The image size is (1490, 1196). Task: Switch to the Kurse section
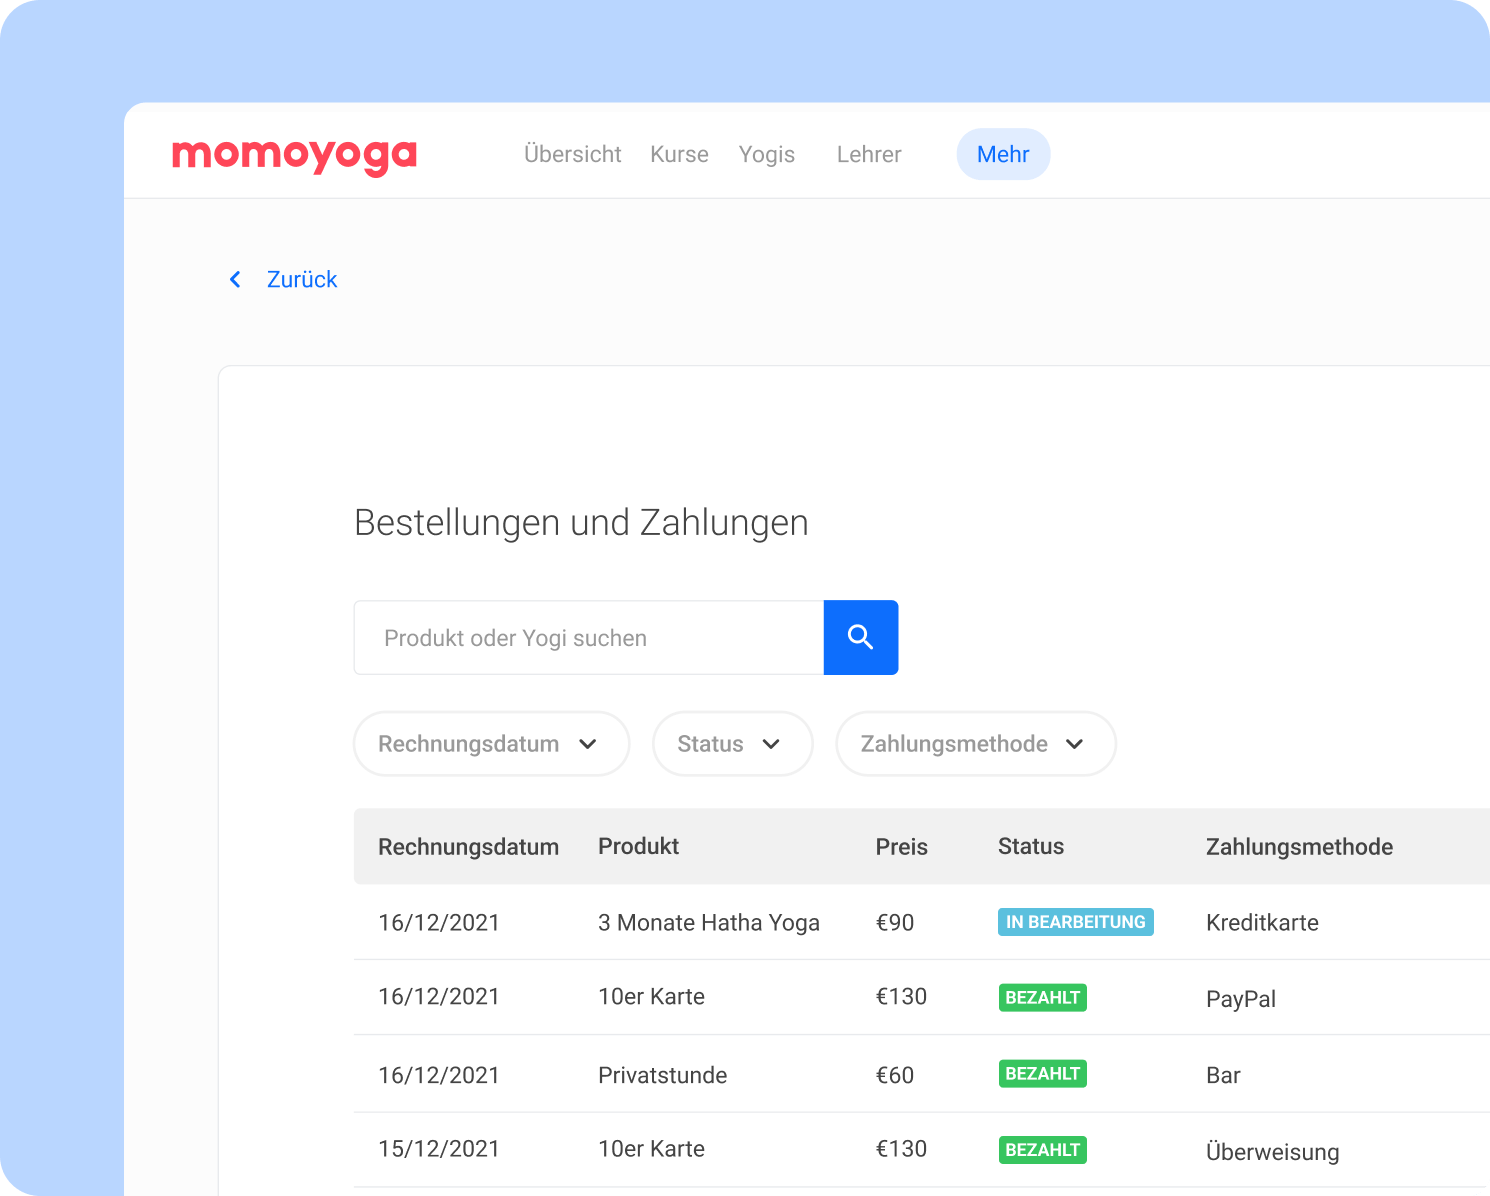[x=679, y=155]
